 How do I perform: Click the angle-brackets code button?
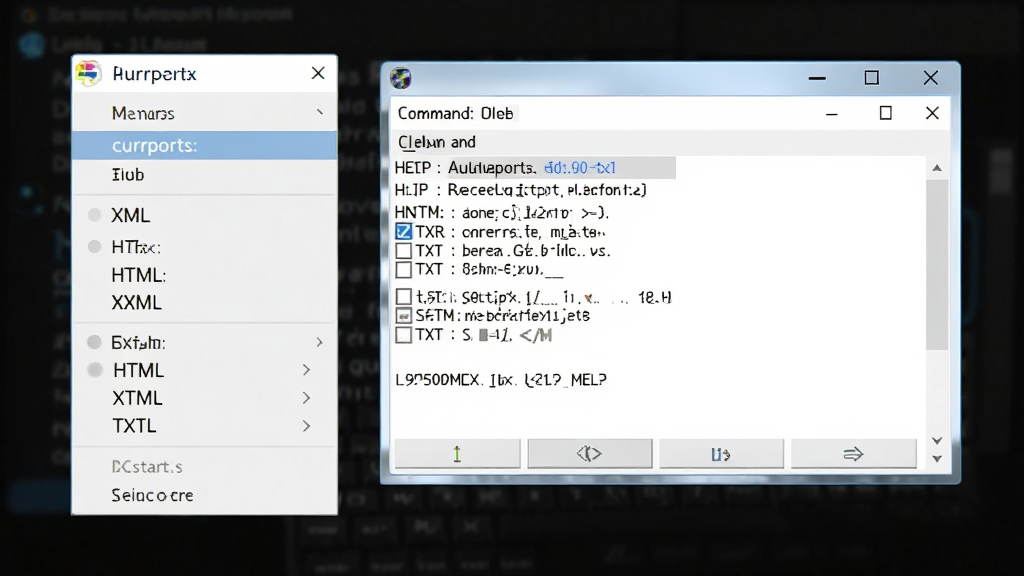click(x=589, y=453)
